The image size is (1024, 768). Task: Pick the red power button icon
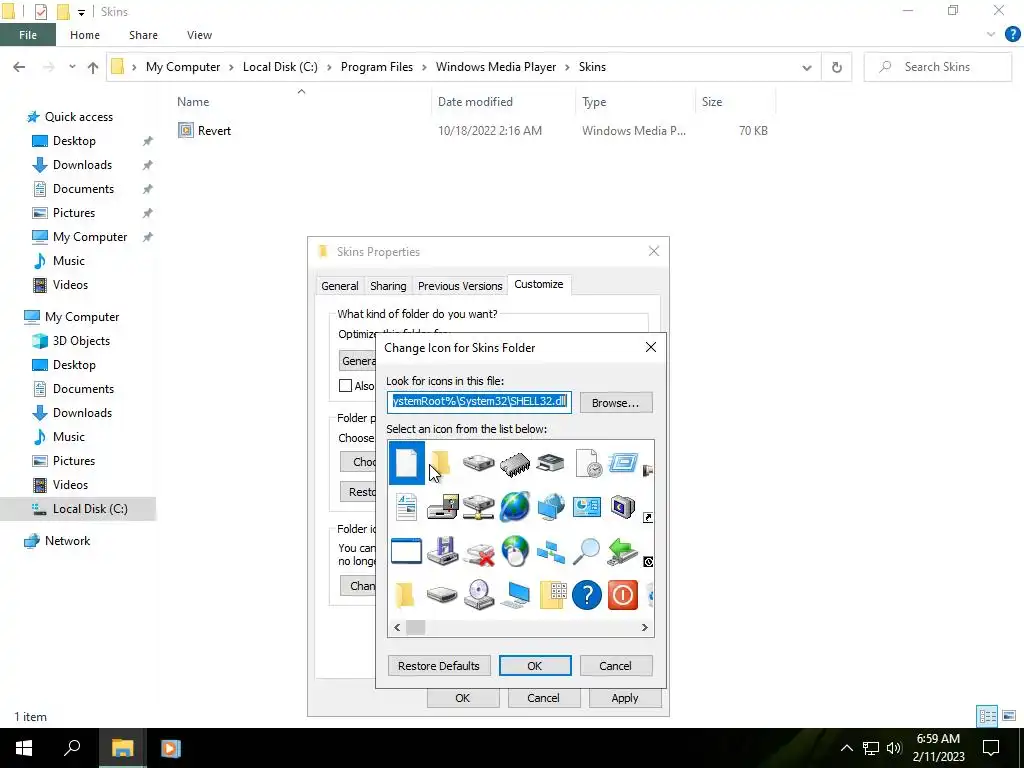[x=622, y=595]
